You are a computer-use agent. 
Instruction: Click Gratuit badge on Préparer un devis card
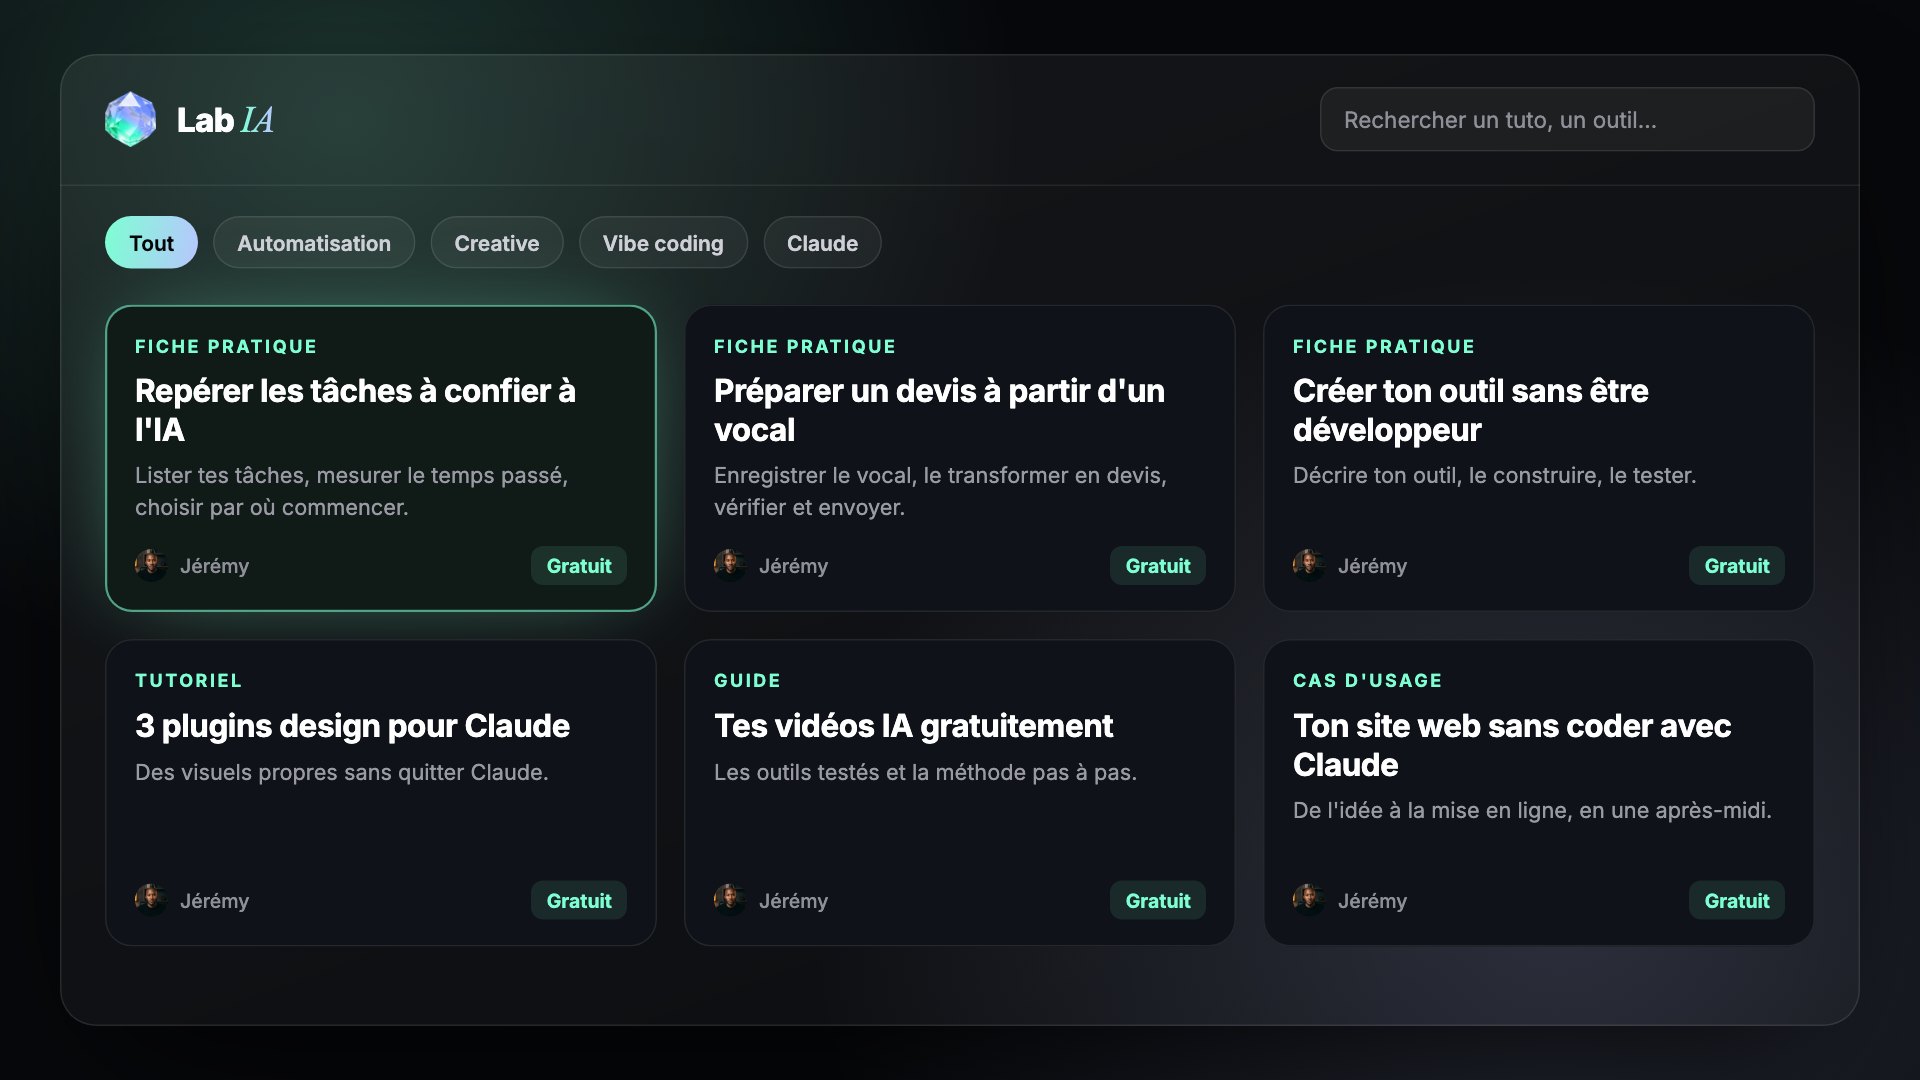pos(1158,566)
